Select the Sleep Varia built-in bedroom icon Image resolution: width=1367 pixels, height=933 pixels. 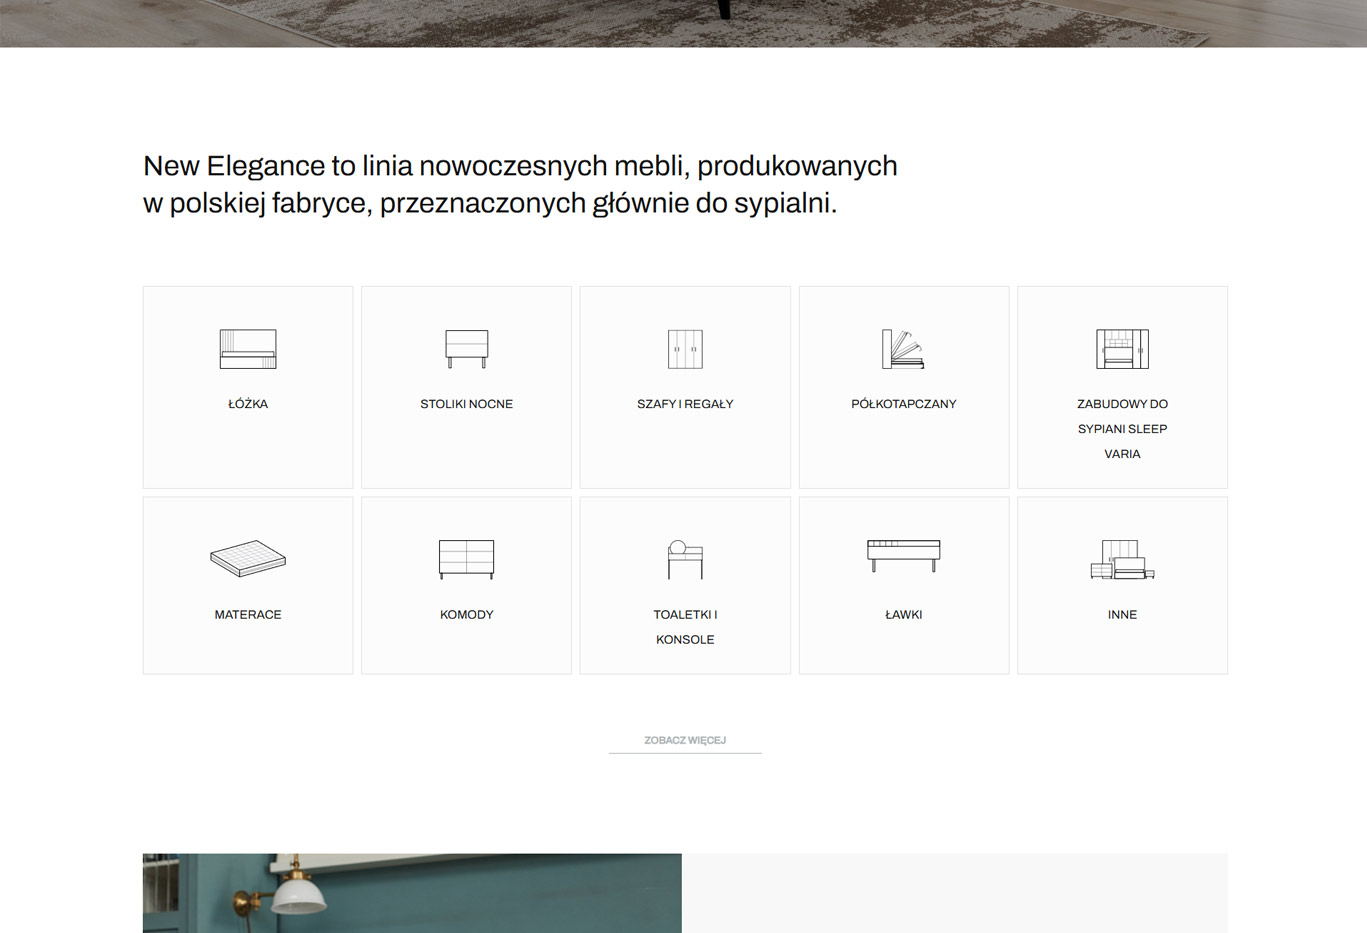pos(1122,349)
